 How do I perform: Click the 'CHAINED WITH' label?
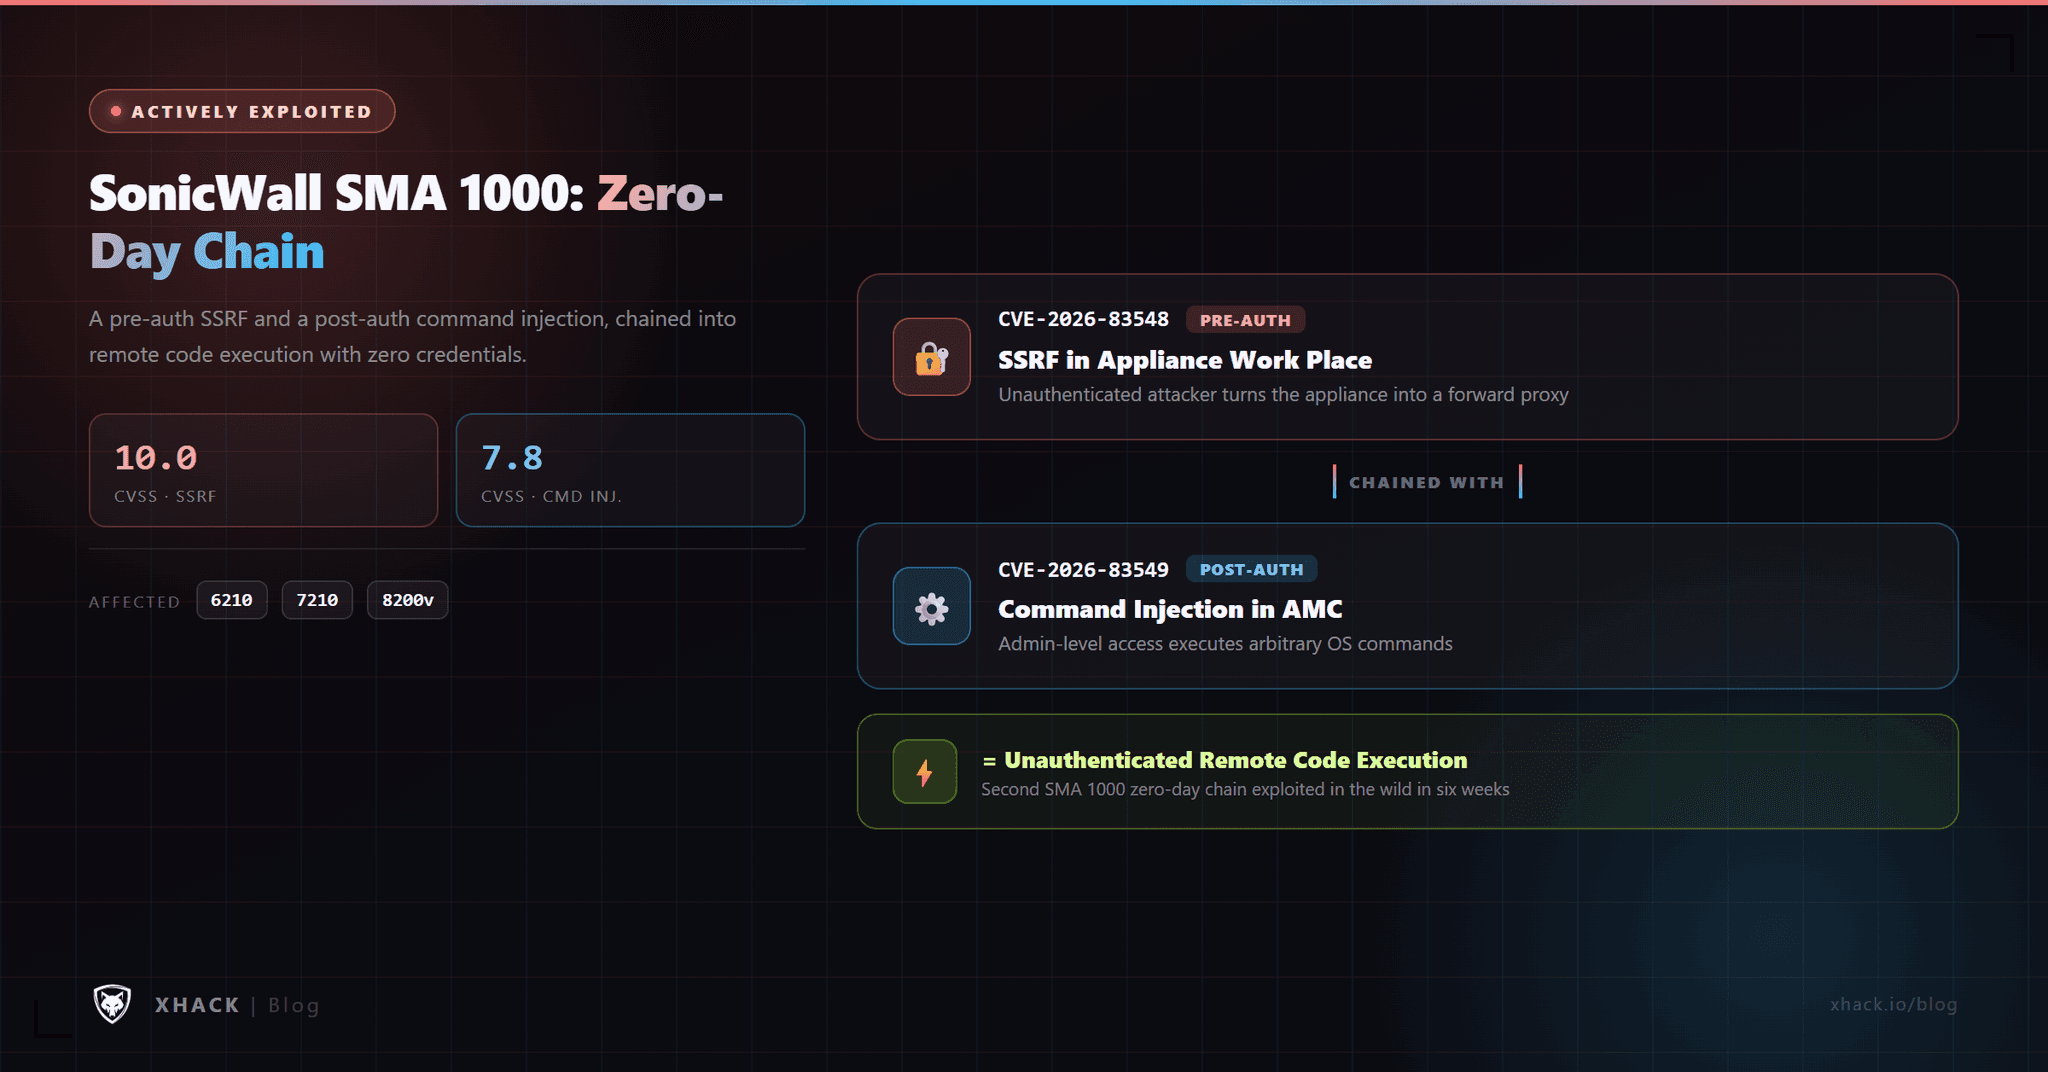pos(1427,482)
